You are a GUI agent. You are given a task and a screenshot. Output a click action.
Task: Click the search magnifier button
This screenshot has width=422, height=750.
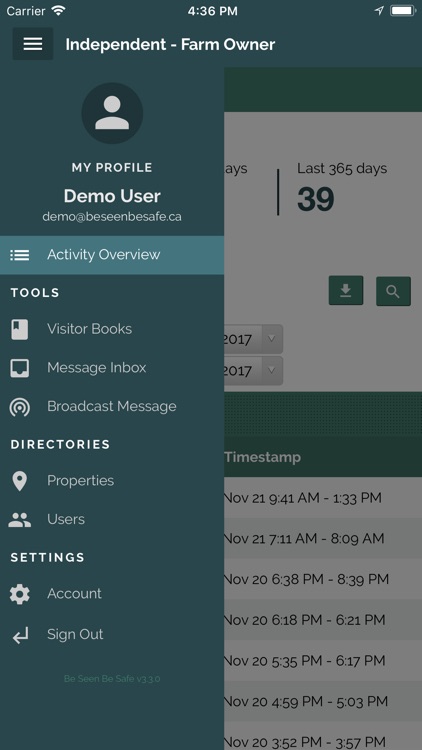(x=393, y=291)
